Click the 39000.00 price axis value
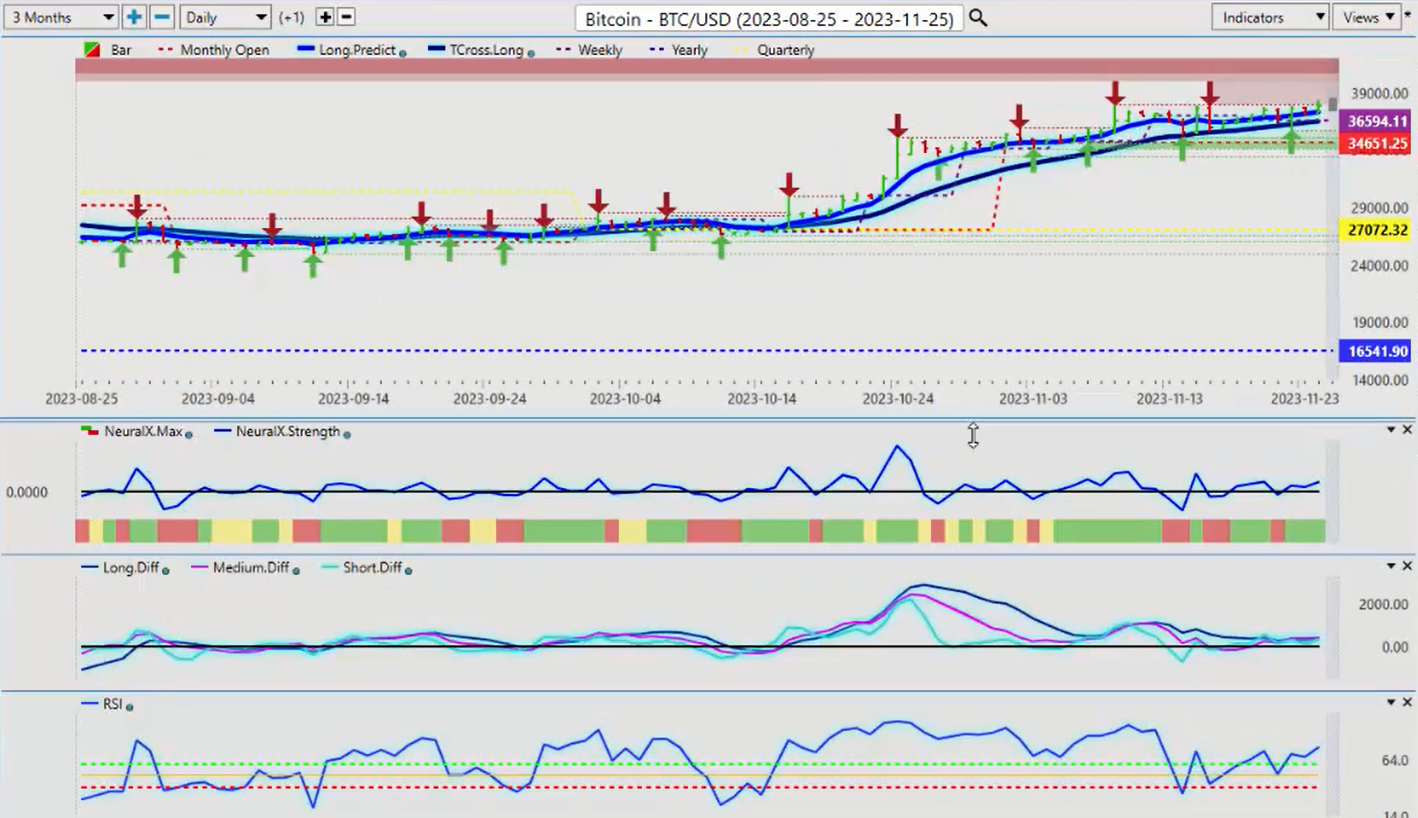Image resolution: width=1418 pixels, height=818 pixels. point(1378,93)
